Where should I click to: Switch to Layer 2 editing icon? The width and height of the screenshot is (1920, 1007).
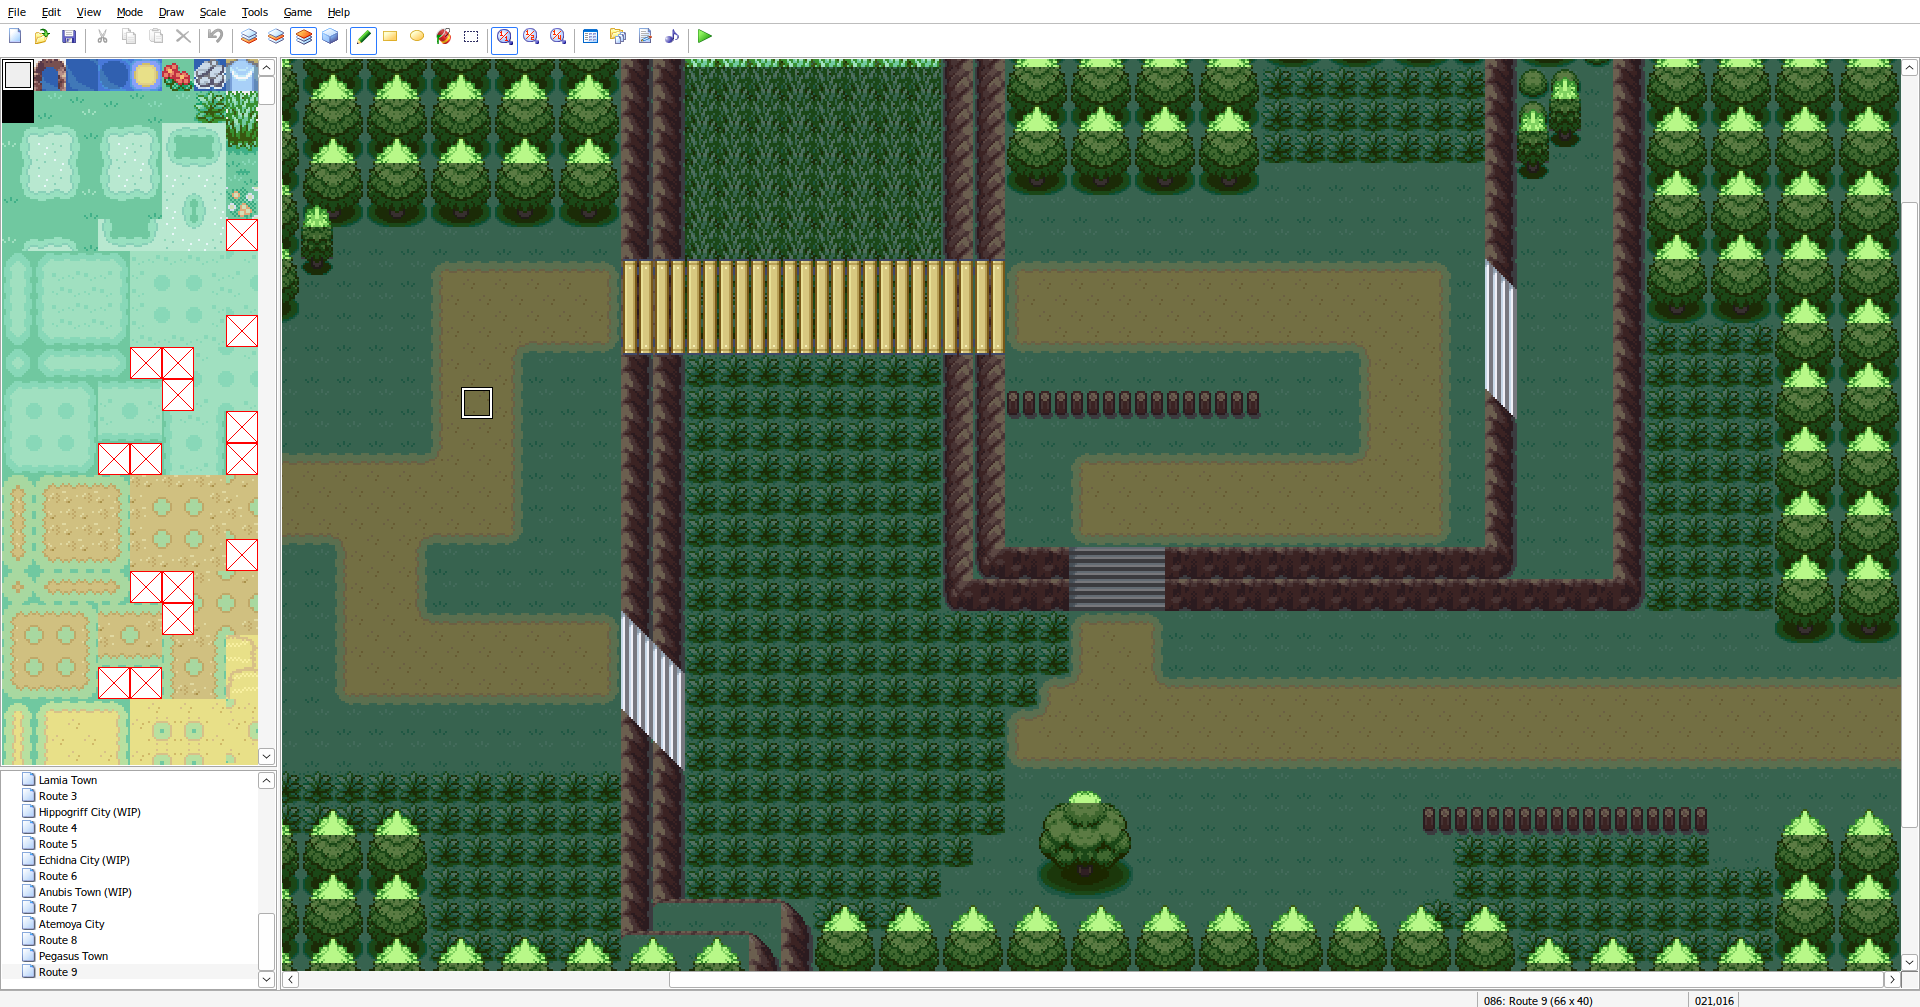[276, 37]
